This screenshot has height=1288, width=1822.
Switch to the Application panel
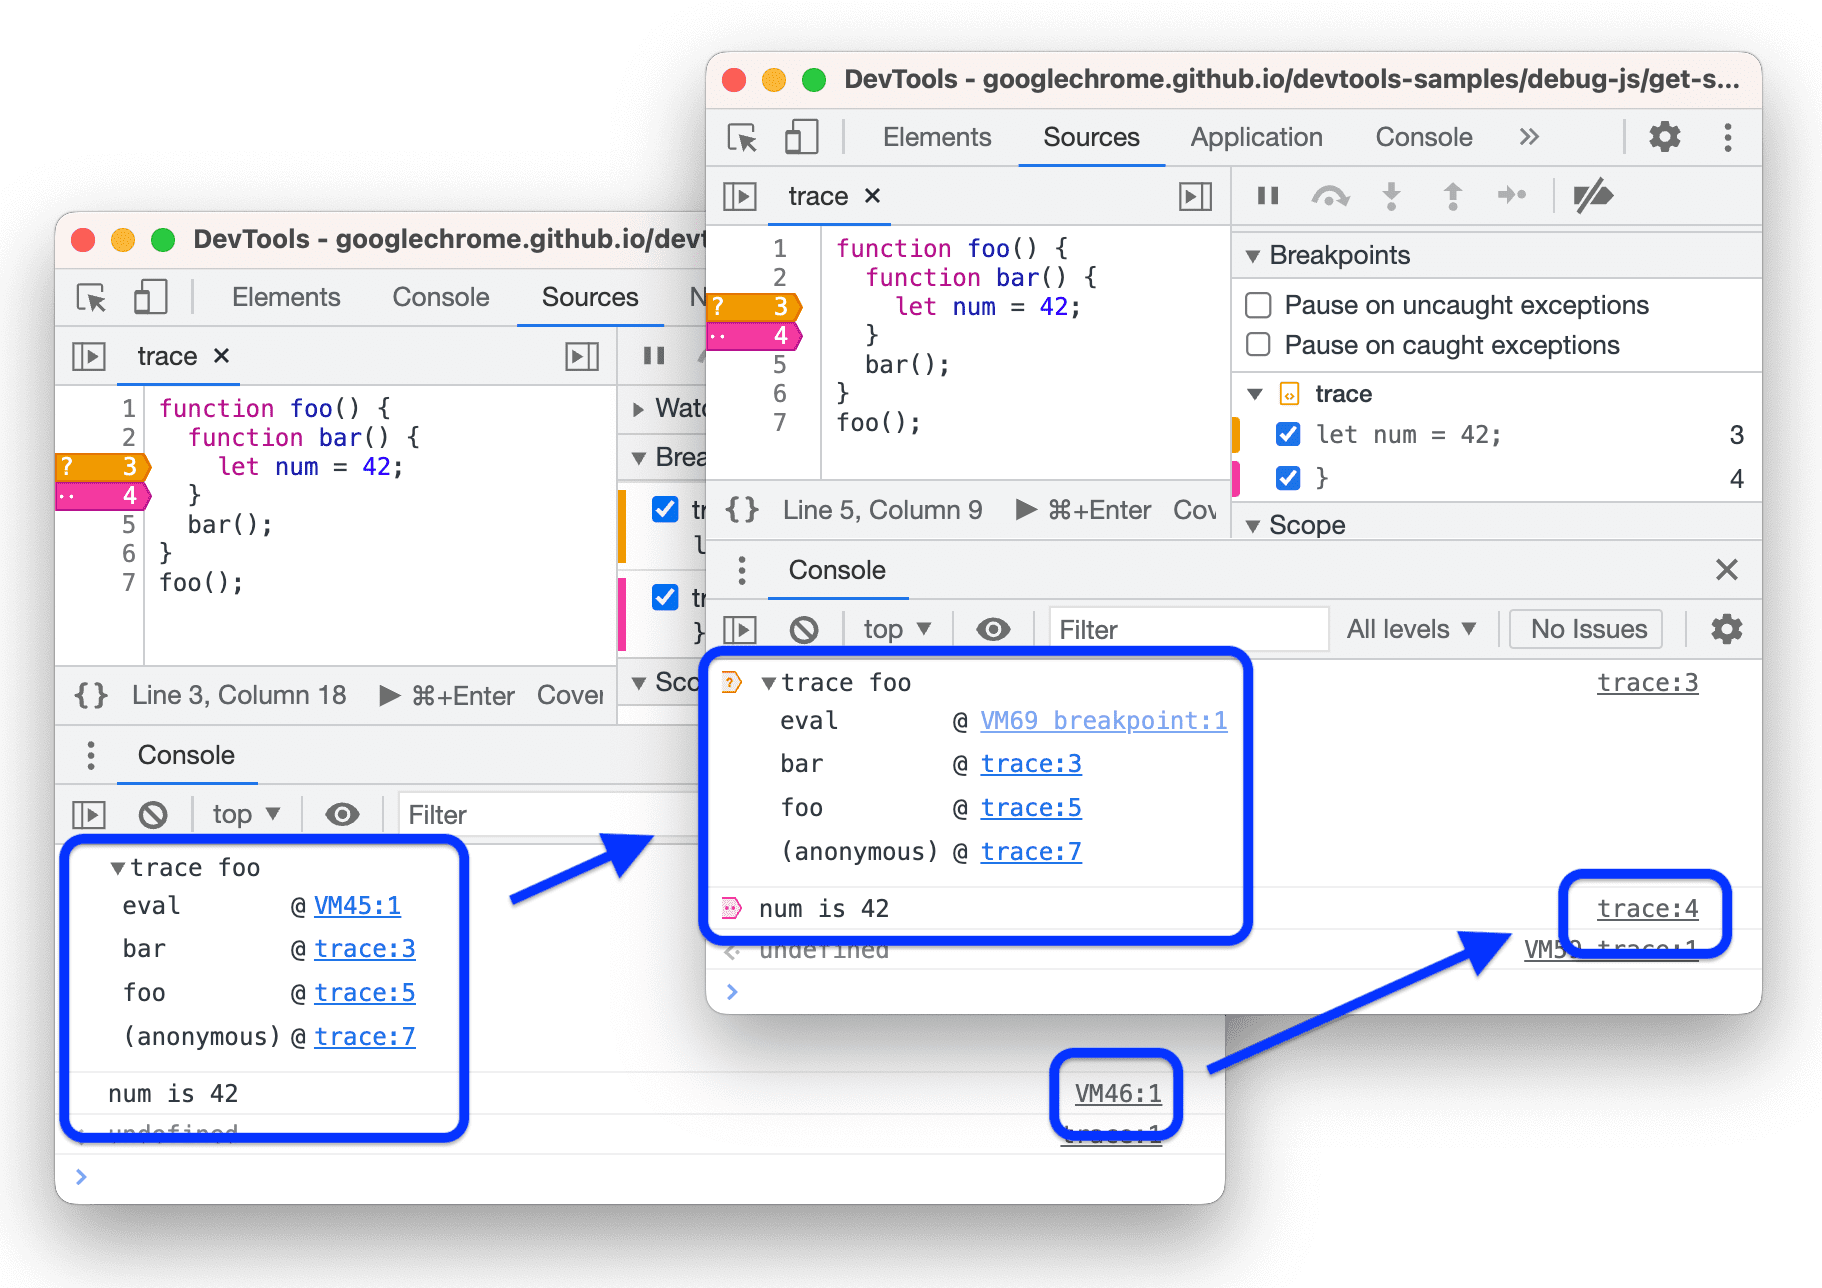(x=1255, y=137)
